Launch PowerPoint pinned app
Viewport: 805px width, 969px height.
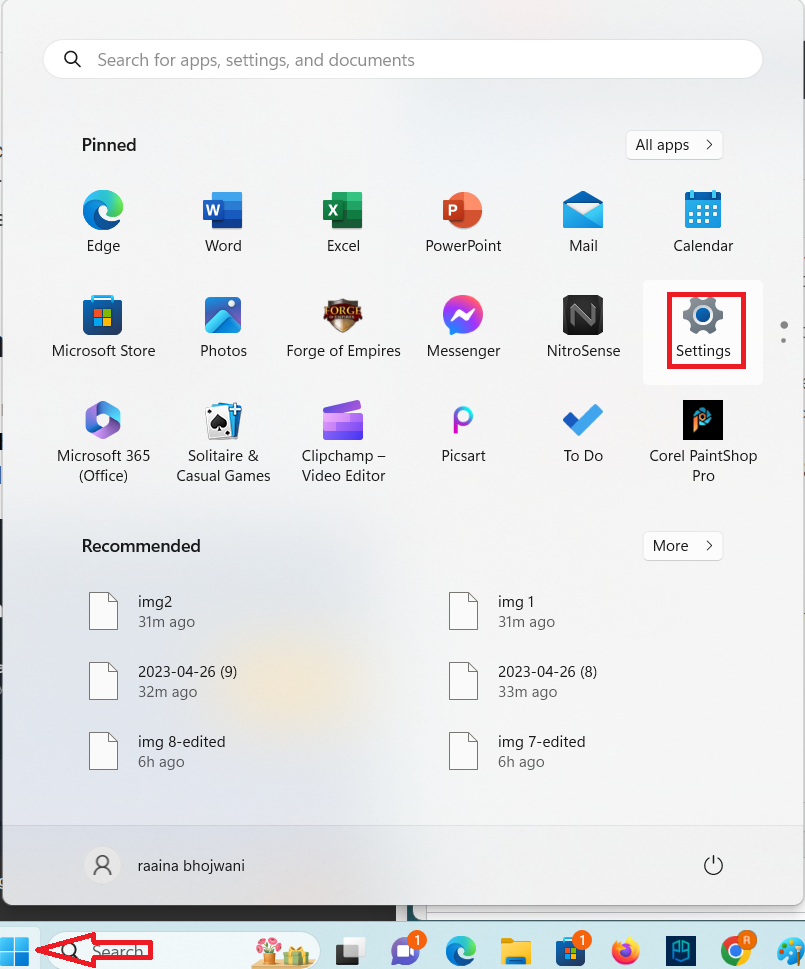pos(463,222)
